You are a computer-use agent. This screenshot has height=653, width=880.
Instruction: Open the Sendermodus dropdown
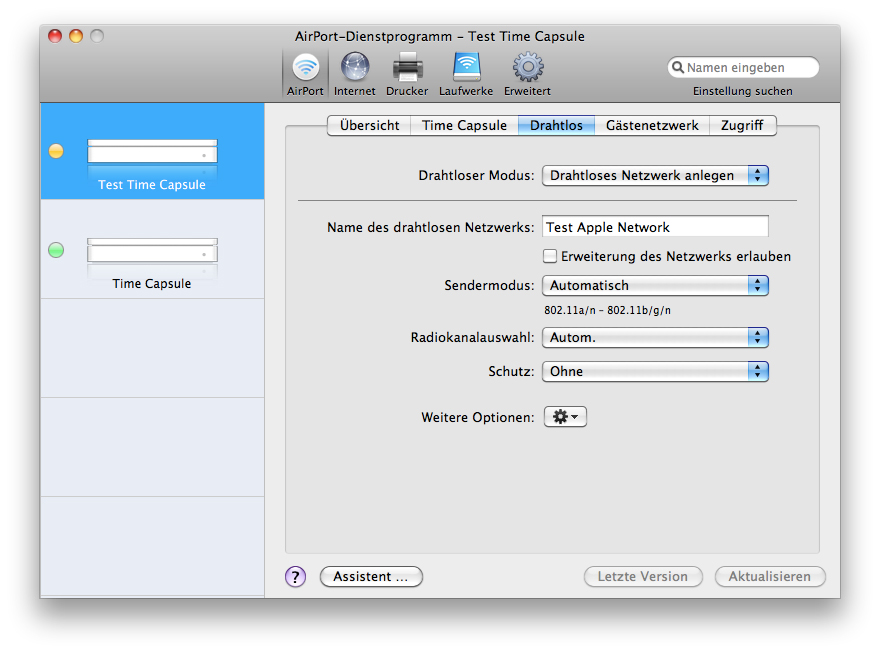655,285
